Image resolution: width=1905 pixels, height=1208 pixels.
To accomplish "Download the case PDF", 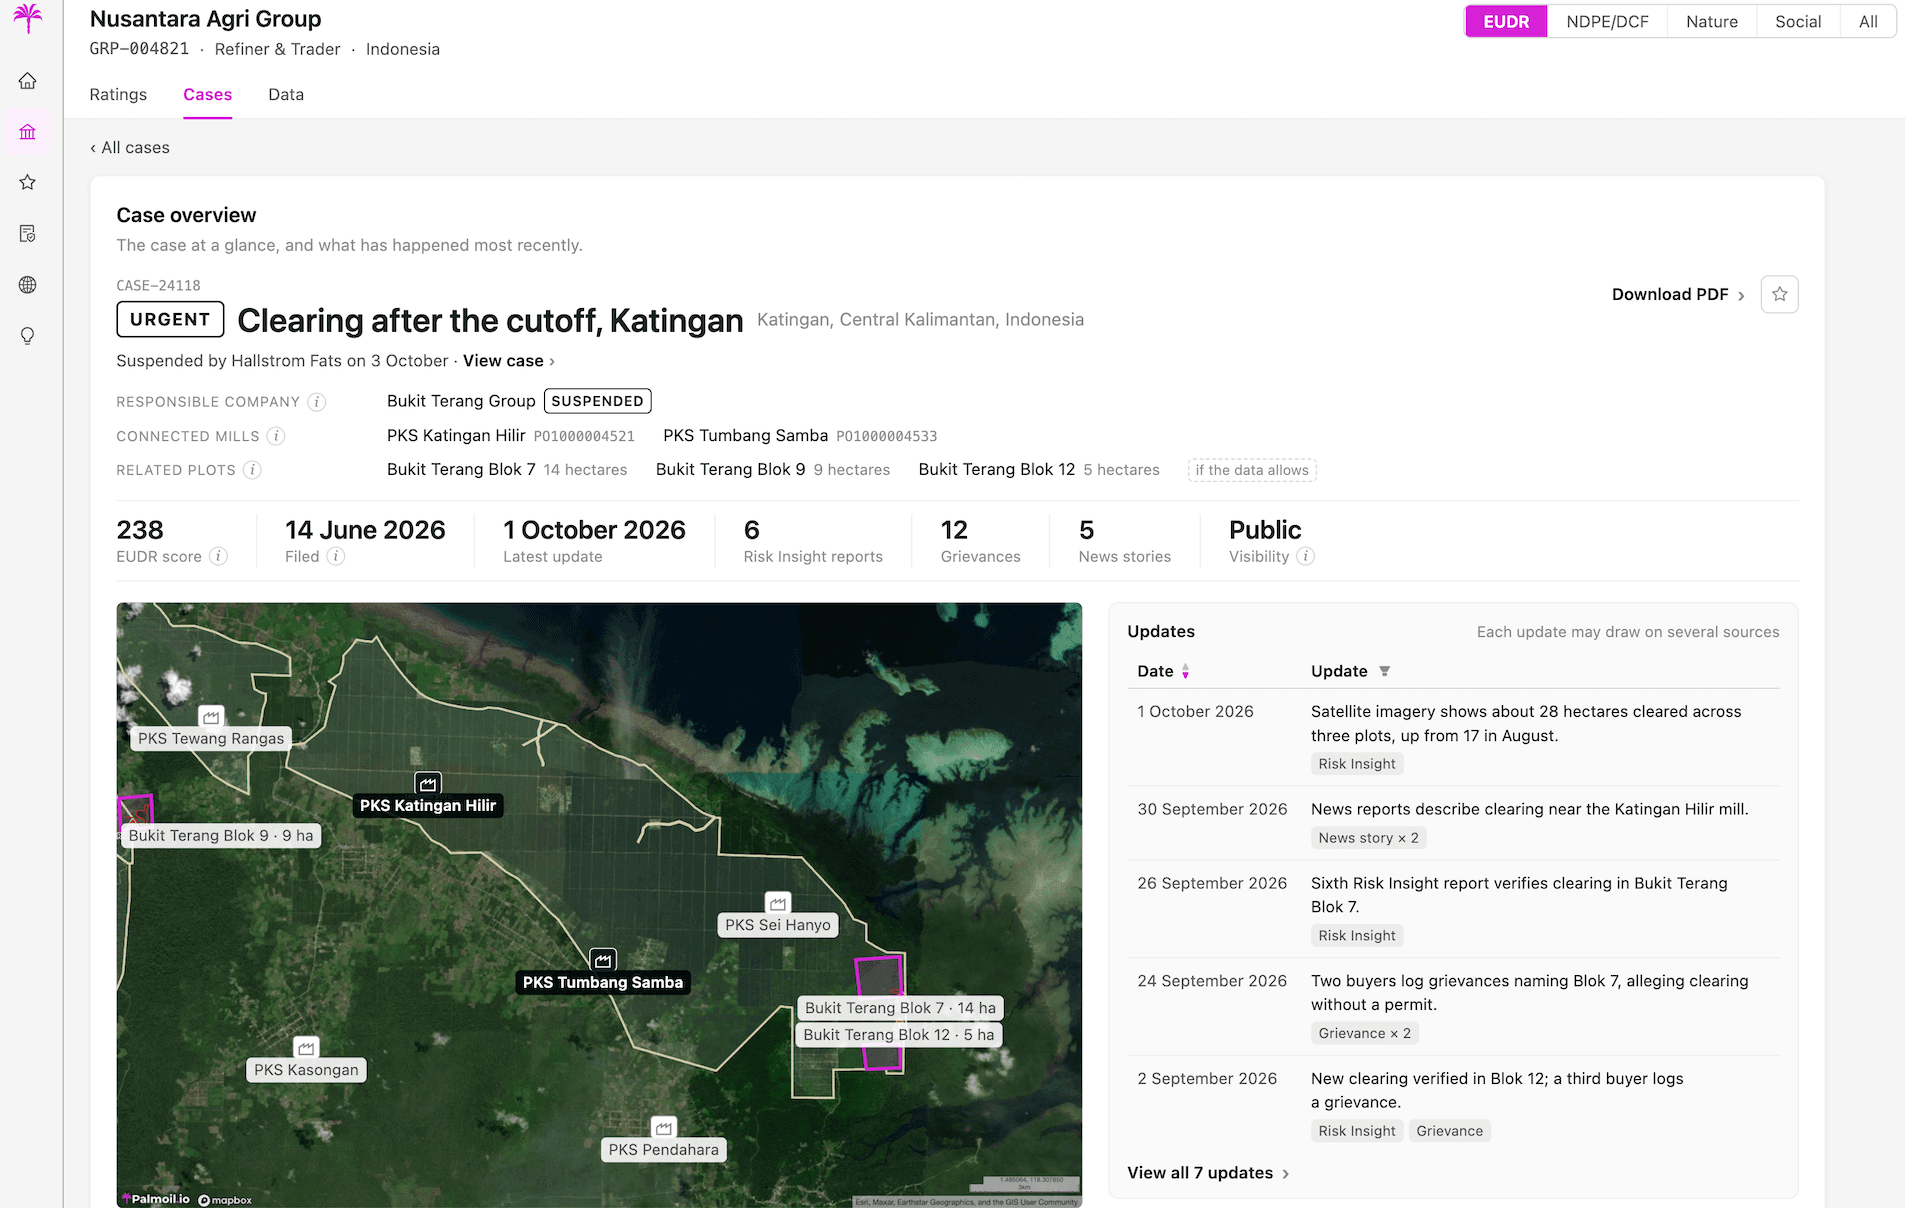I will [1678, 294].
